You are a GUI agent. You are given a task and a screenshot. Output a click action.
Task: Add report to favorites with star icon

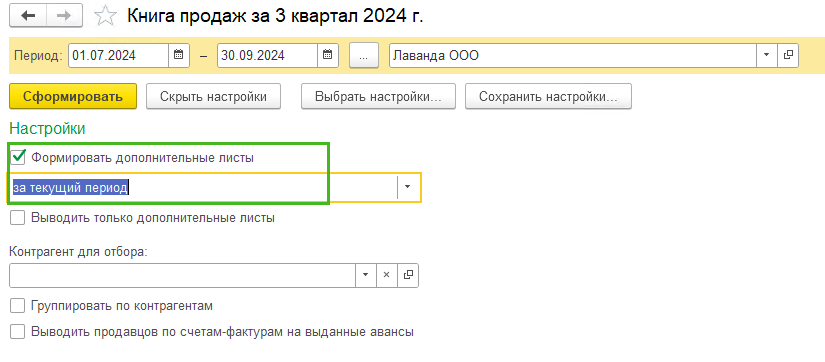point(105,16)
